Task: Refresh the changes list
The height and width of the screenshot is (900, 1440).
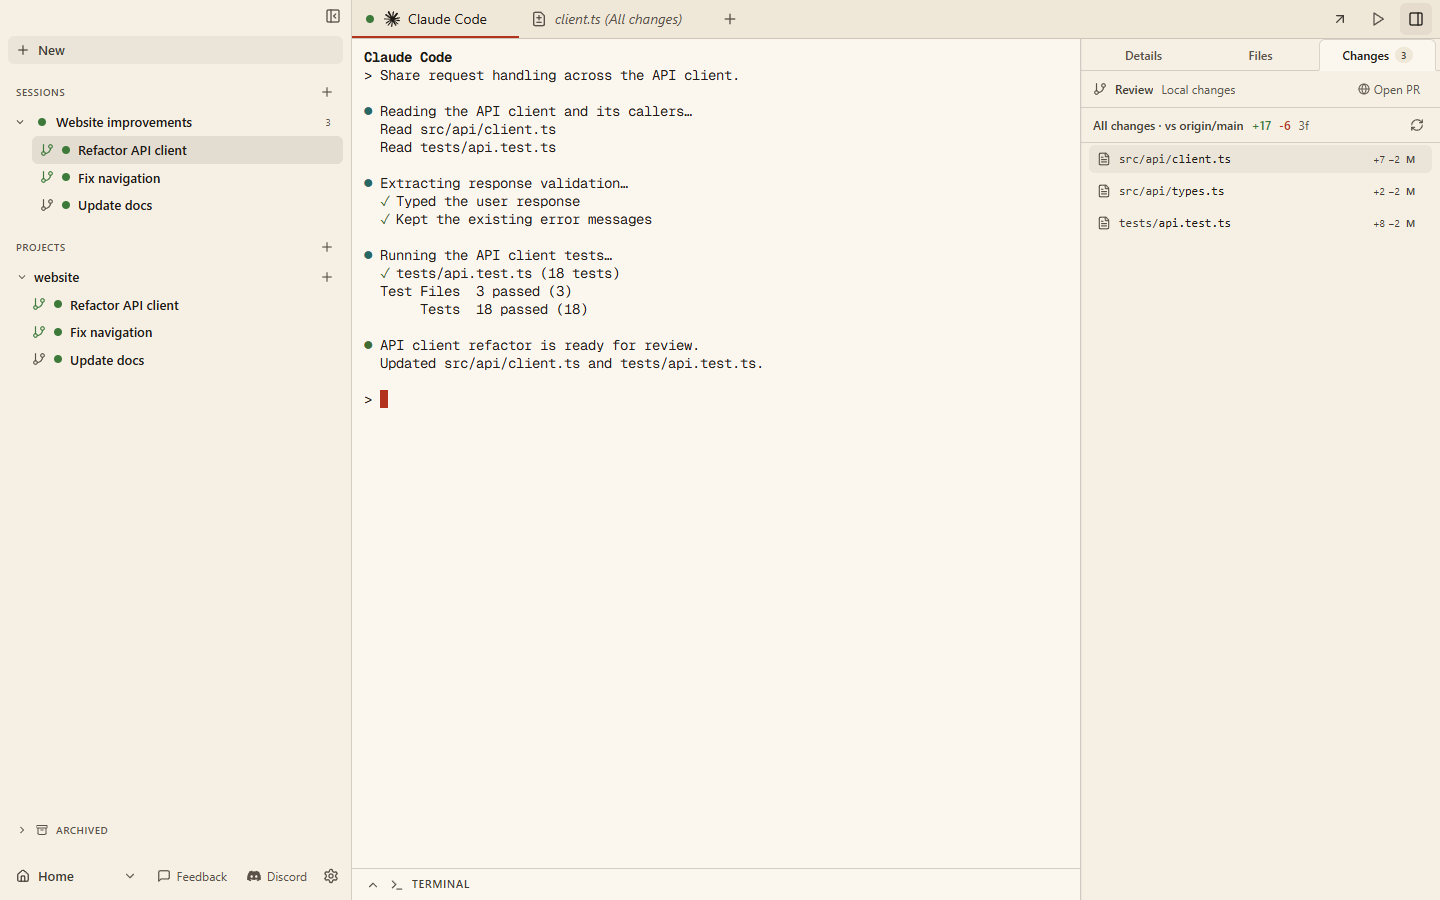Action: point(1417,125)
